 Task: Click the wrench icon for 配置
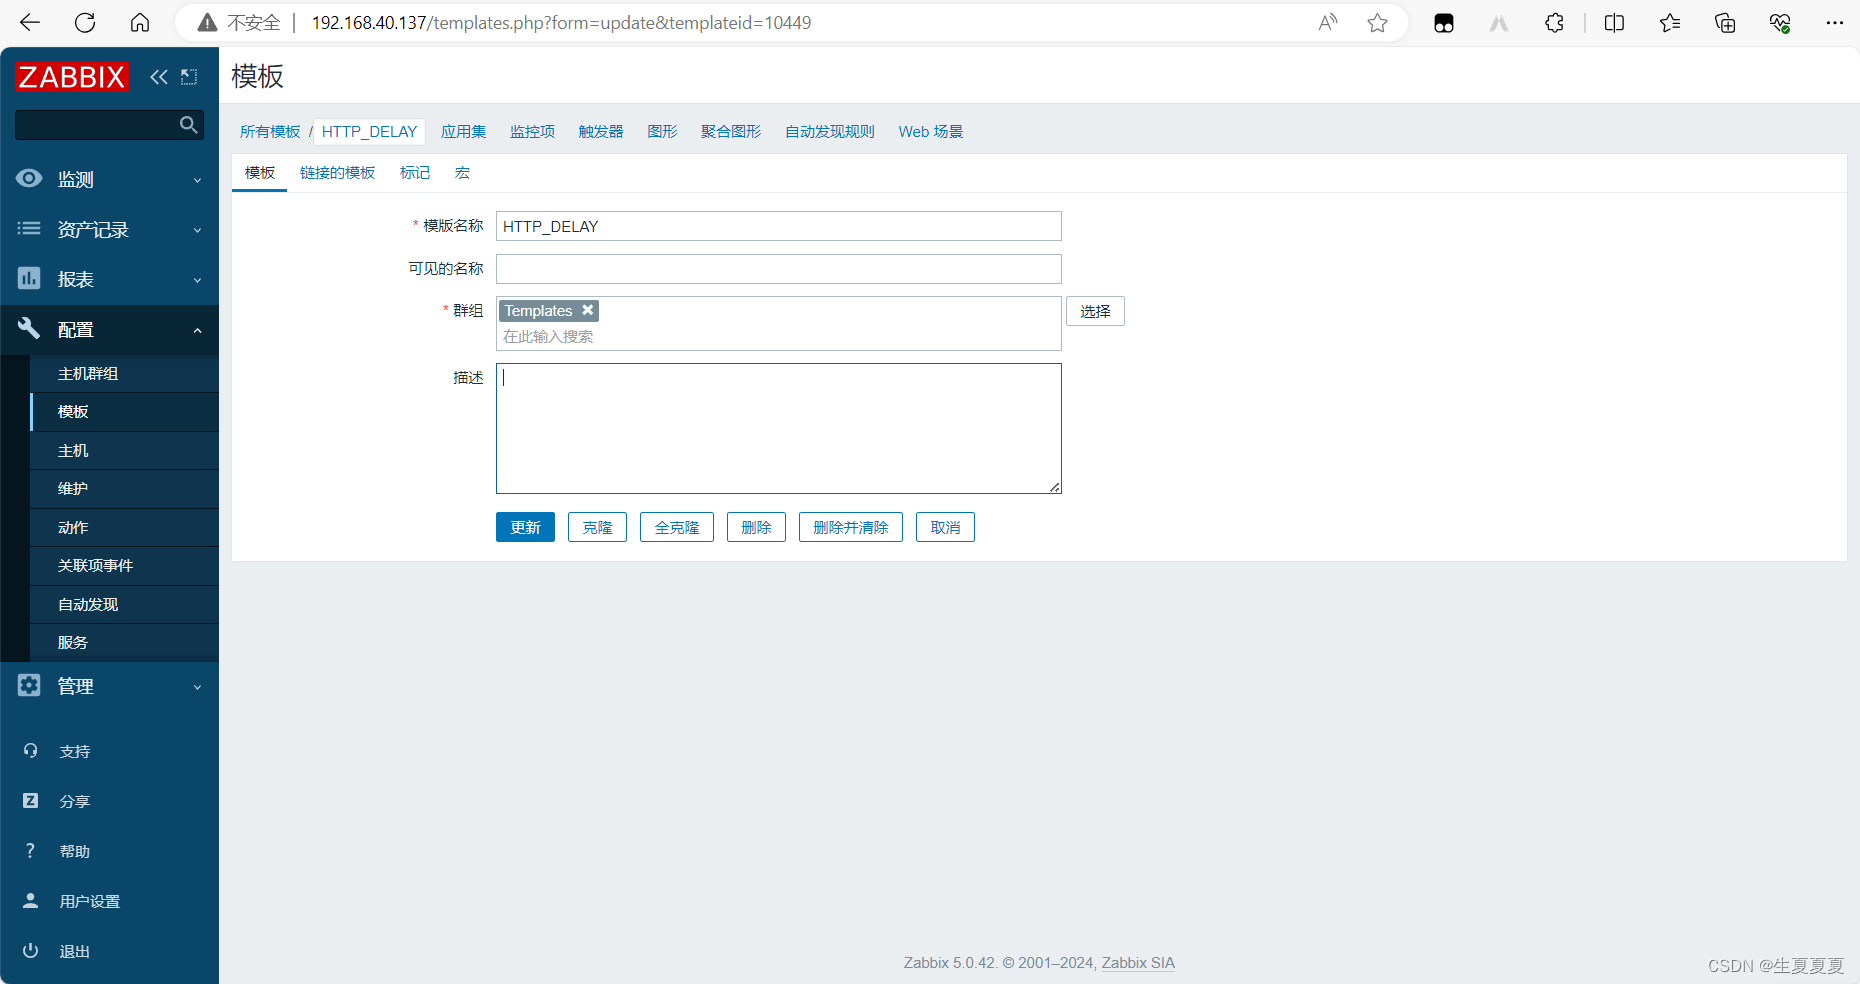[x=29, y=328]
